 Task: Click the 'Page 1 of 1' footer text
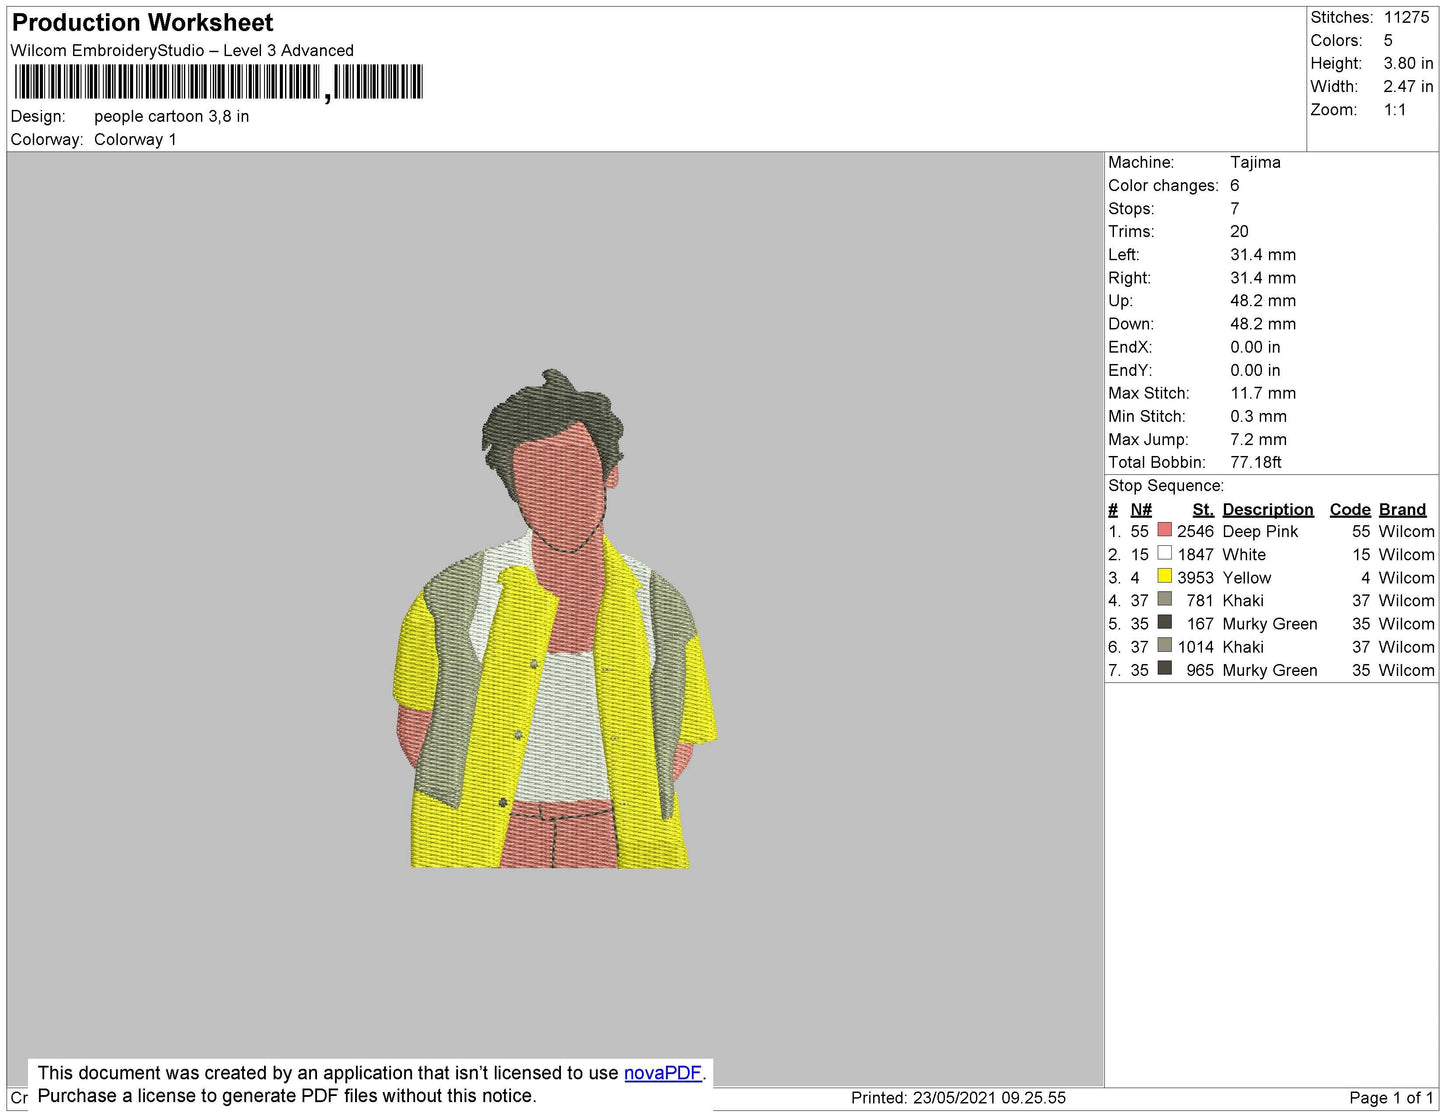pyautogui.click(x=1391, y=1098)
